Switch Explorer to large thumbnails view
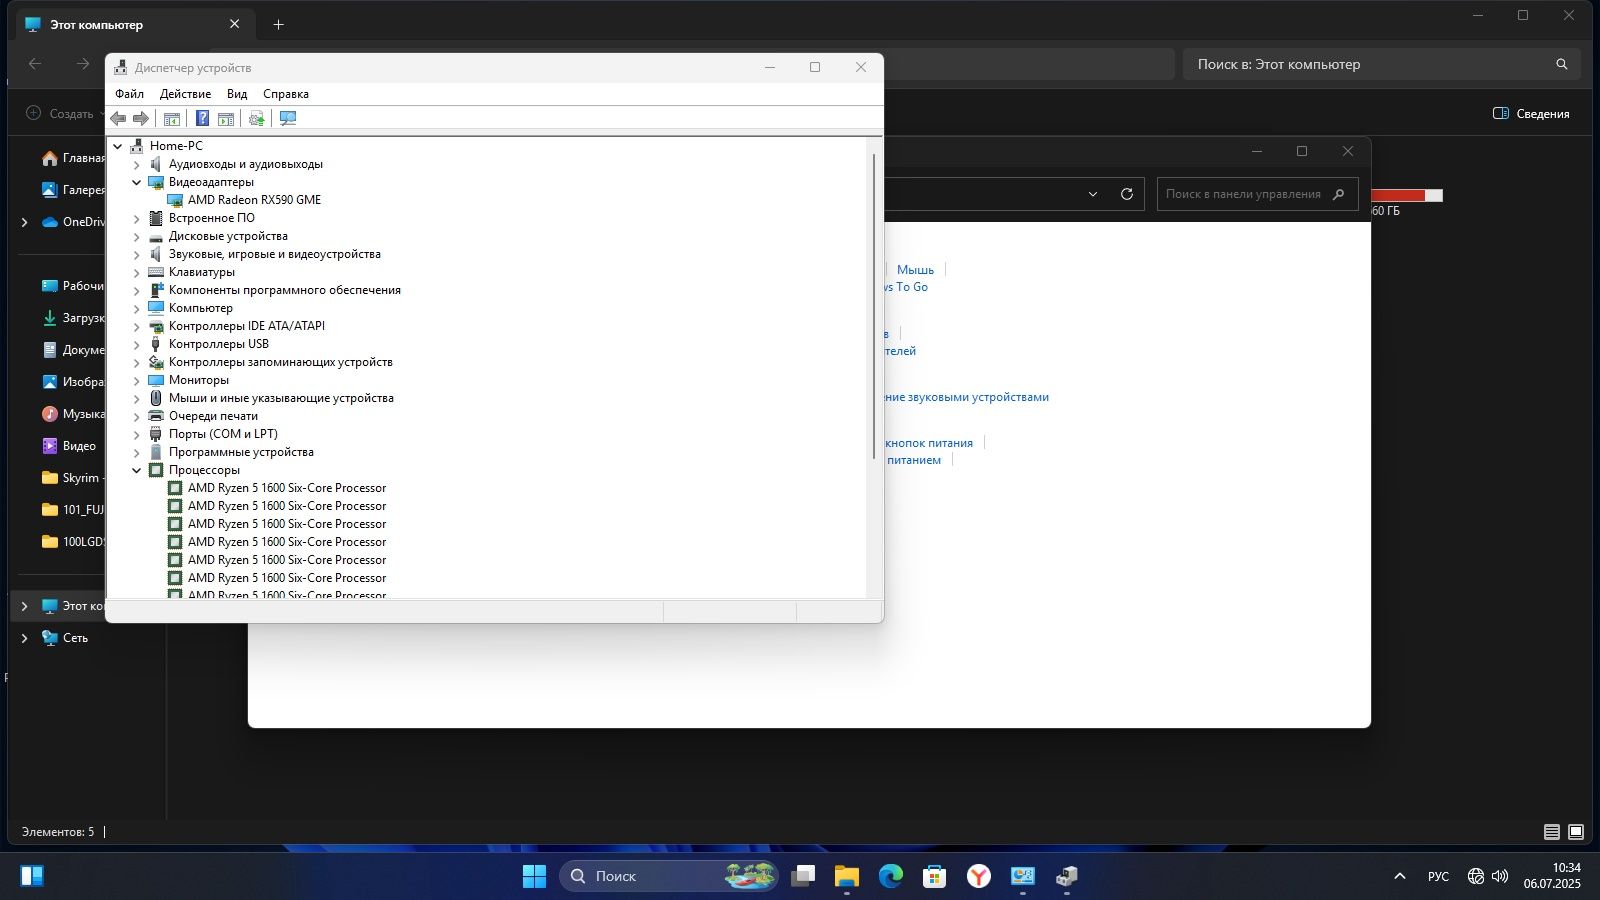This screenshot has height=900, width=1600. click(x=1576, y=832)
